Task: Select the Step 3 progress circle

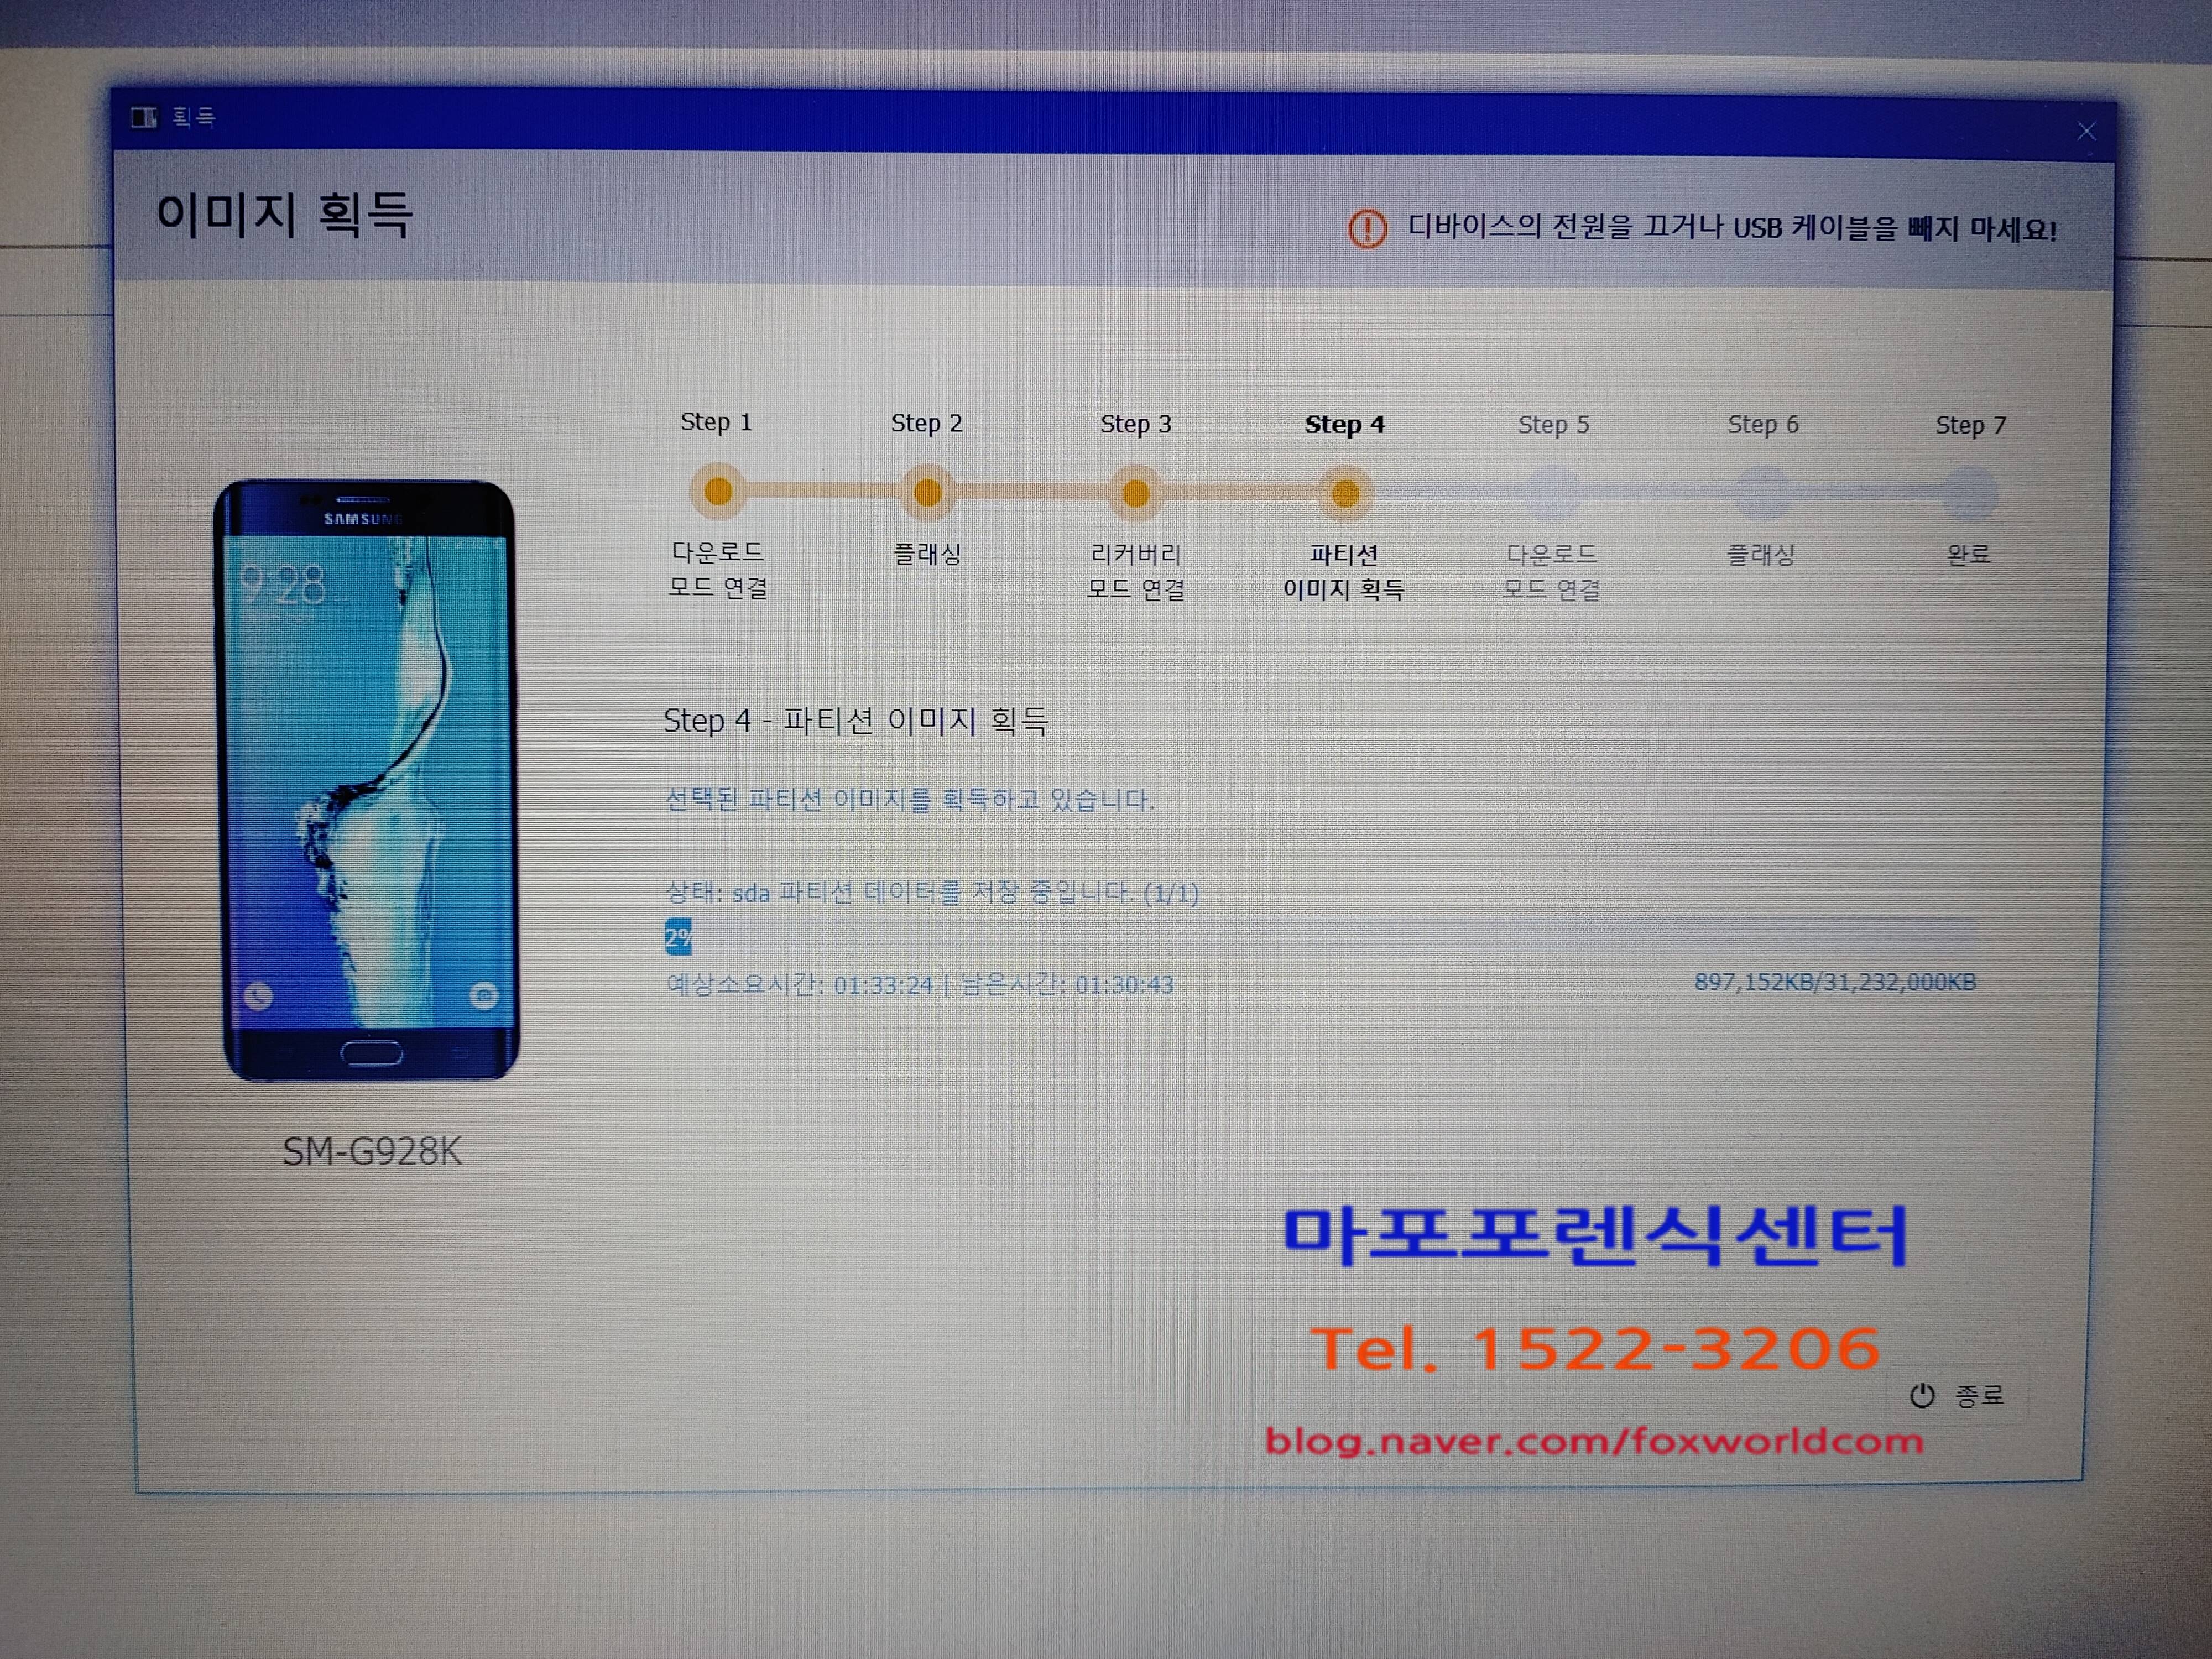Action: [1136, 493]
